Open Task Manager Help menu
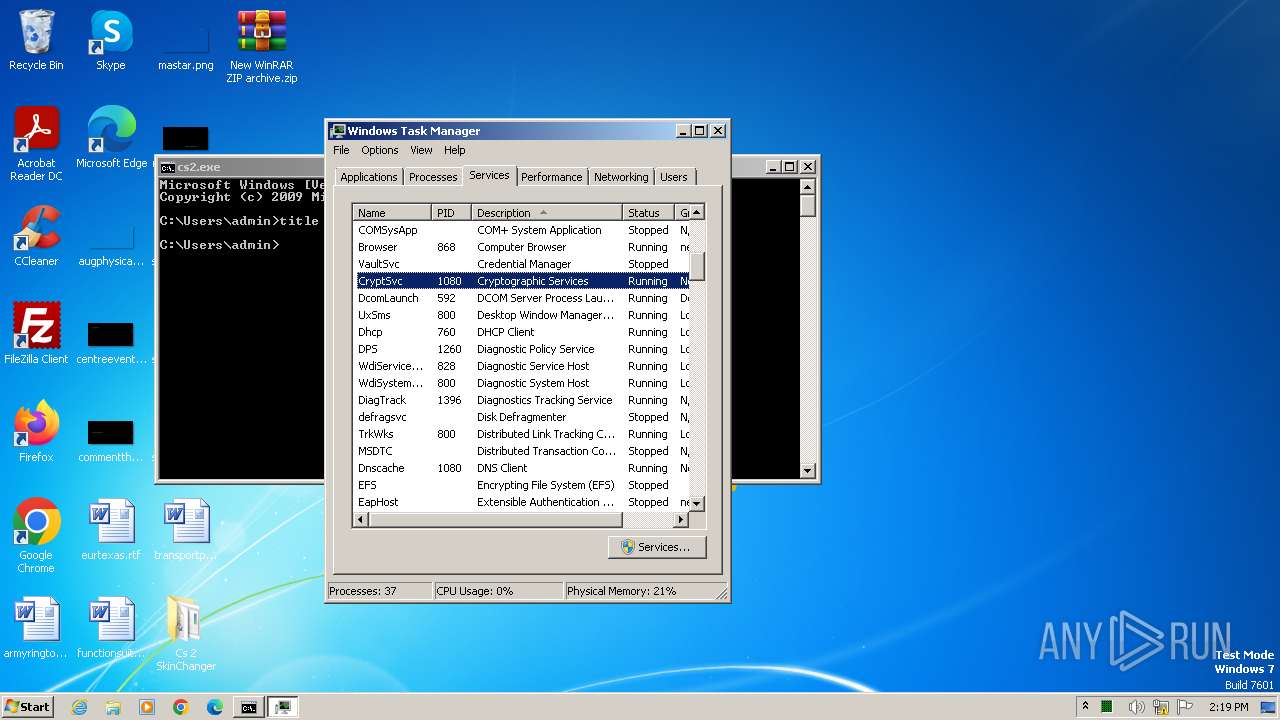Viewport: 1280px width, 720px height. (455, 150)
